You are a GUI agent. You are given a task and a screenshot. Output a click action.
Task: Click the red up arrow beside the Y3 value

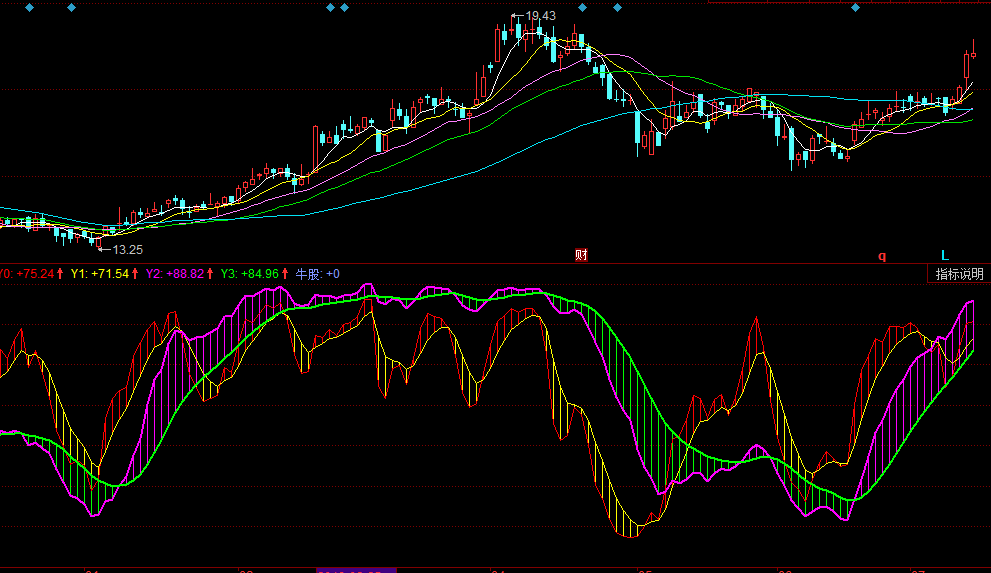point(285,273)
